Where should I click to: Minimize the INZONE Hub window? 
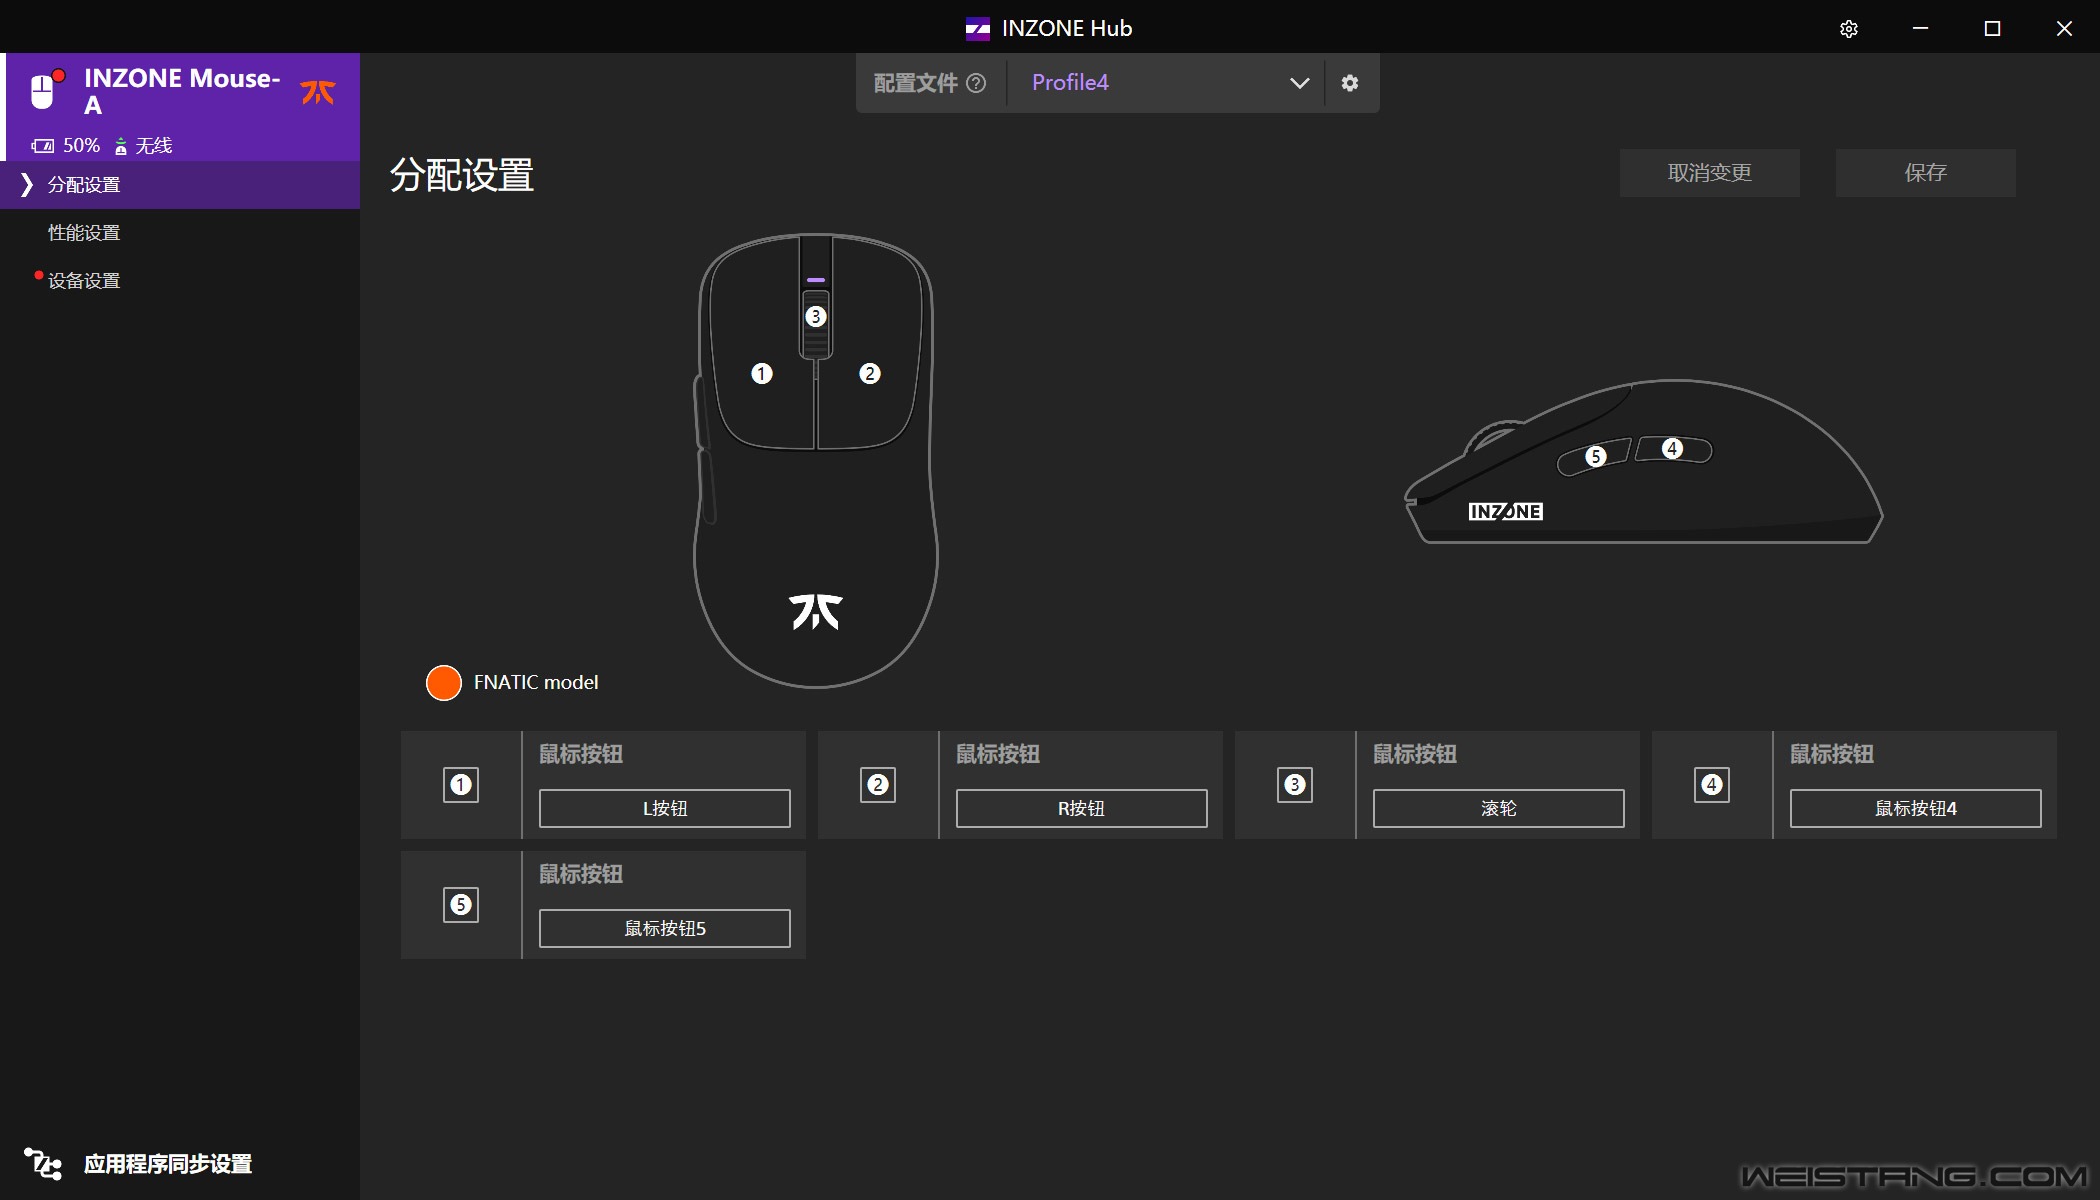click(1920, 29)
